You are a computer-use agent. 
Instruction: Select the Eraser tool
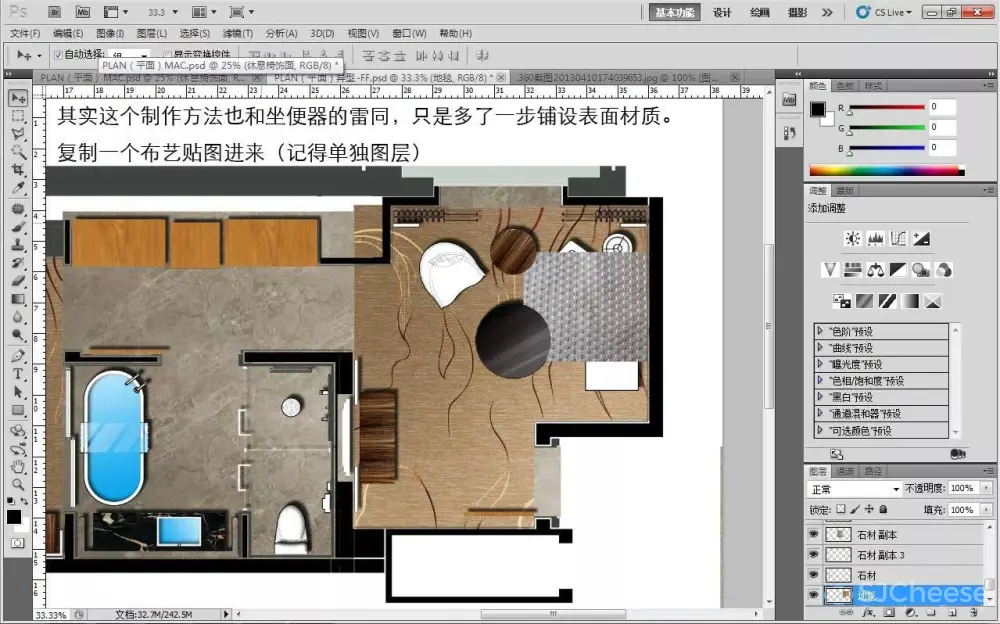pyautogui.click(x=18, y=281)
